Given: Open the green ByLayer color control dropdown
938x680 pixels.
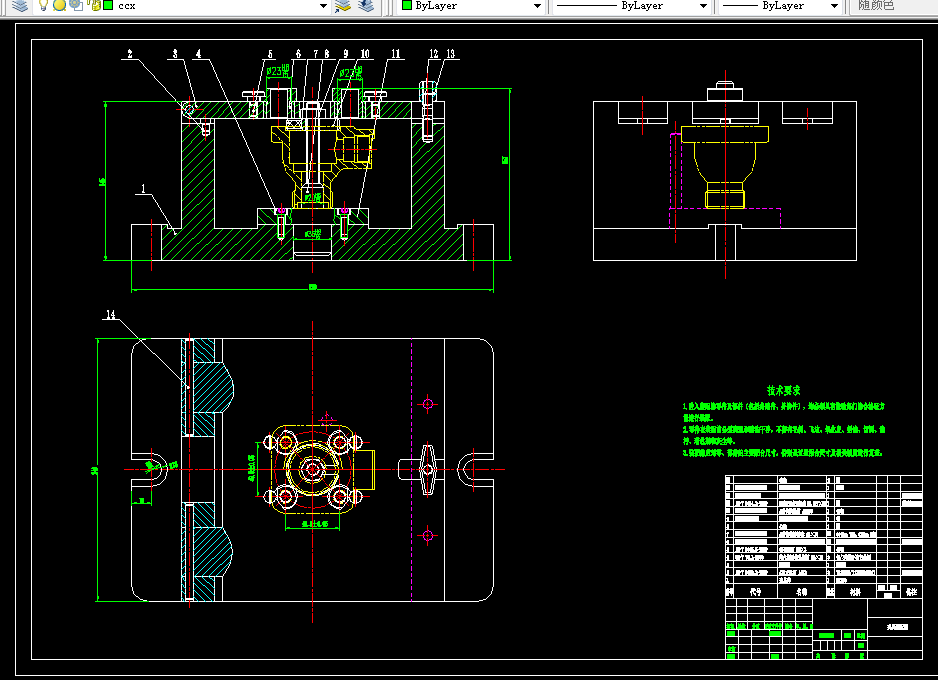Looking at the screenshot, I should (x=537, y=6).
